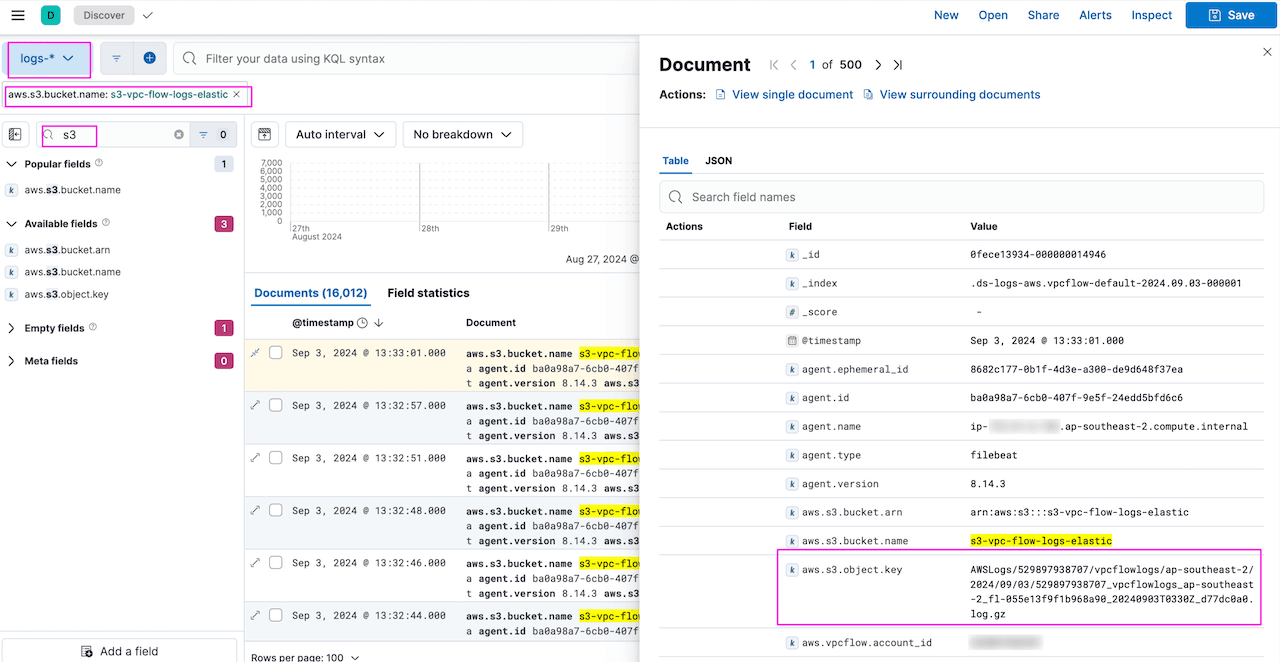
Task: Collapse the fields sidebar with its toggle icon
Action: (15, 134)
